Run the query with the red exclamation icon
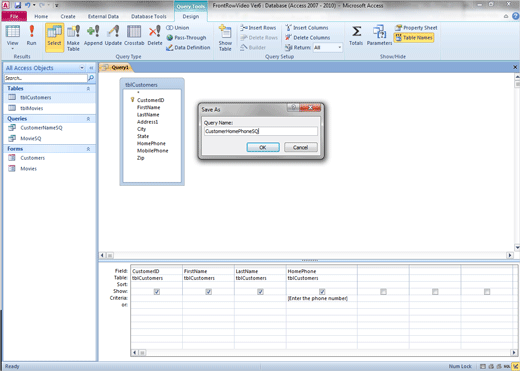The image size is (520, 371). [x=31, y=35]
